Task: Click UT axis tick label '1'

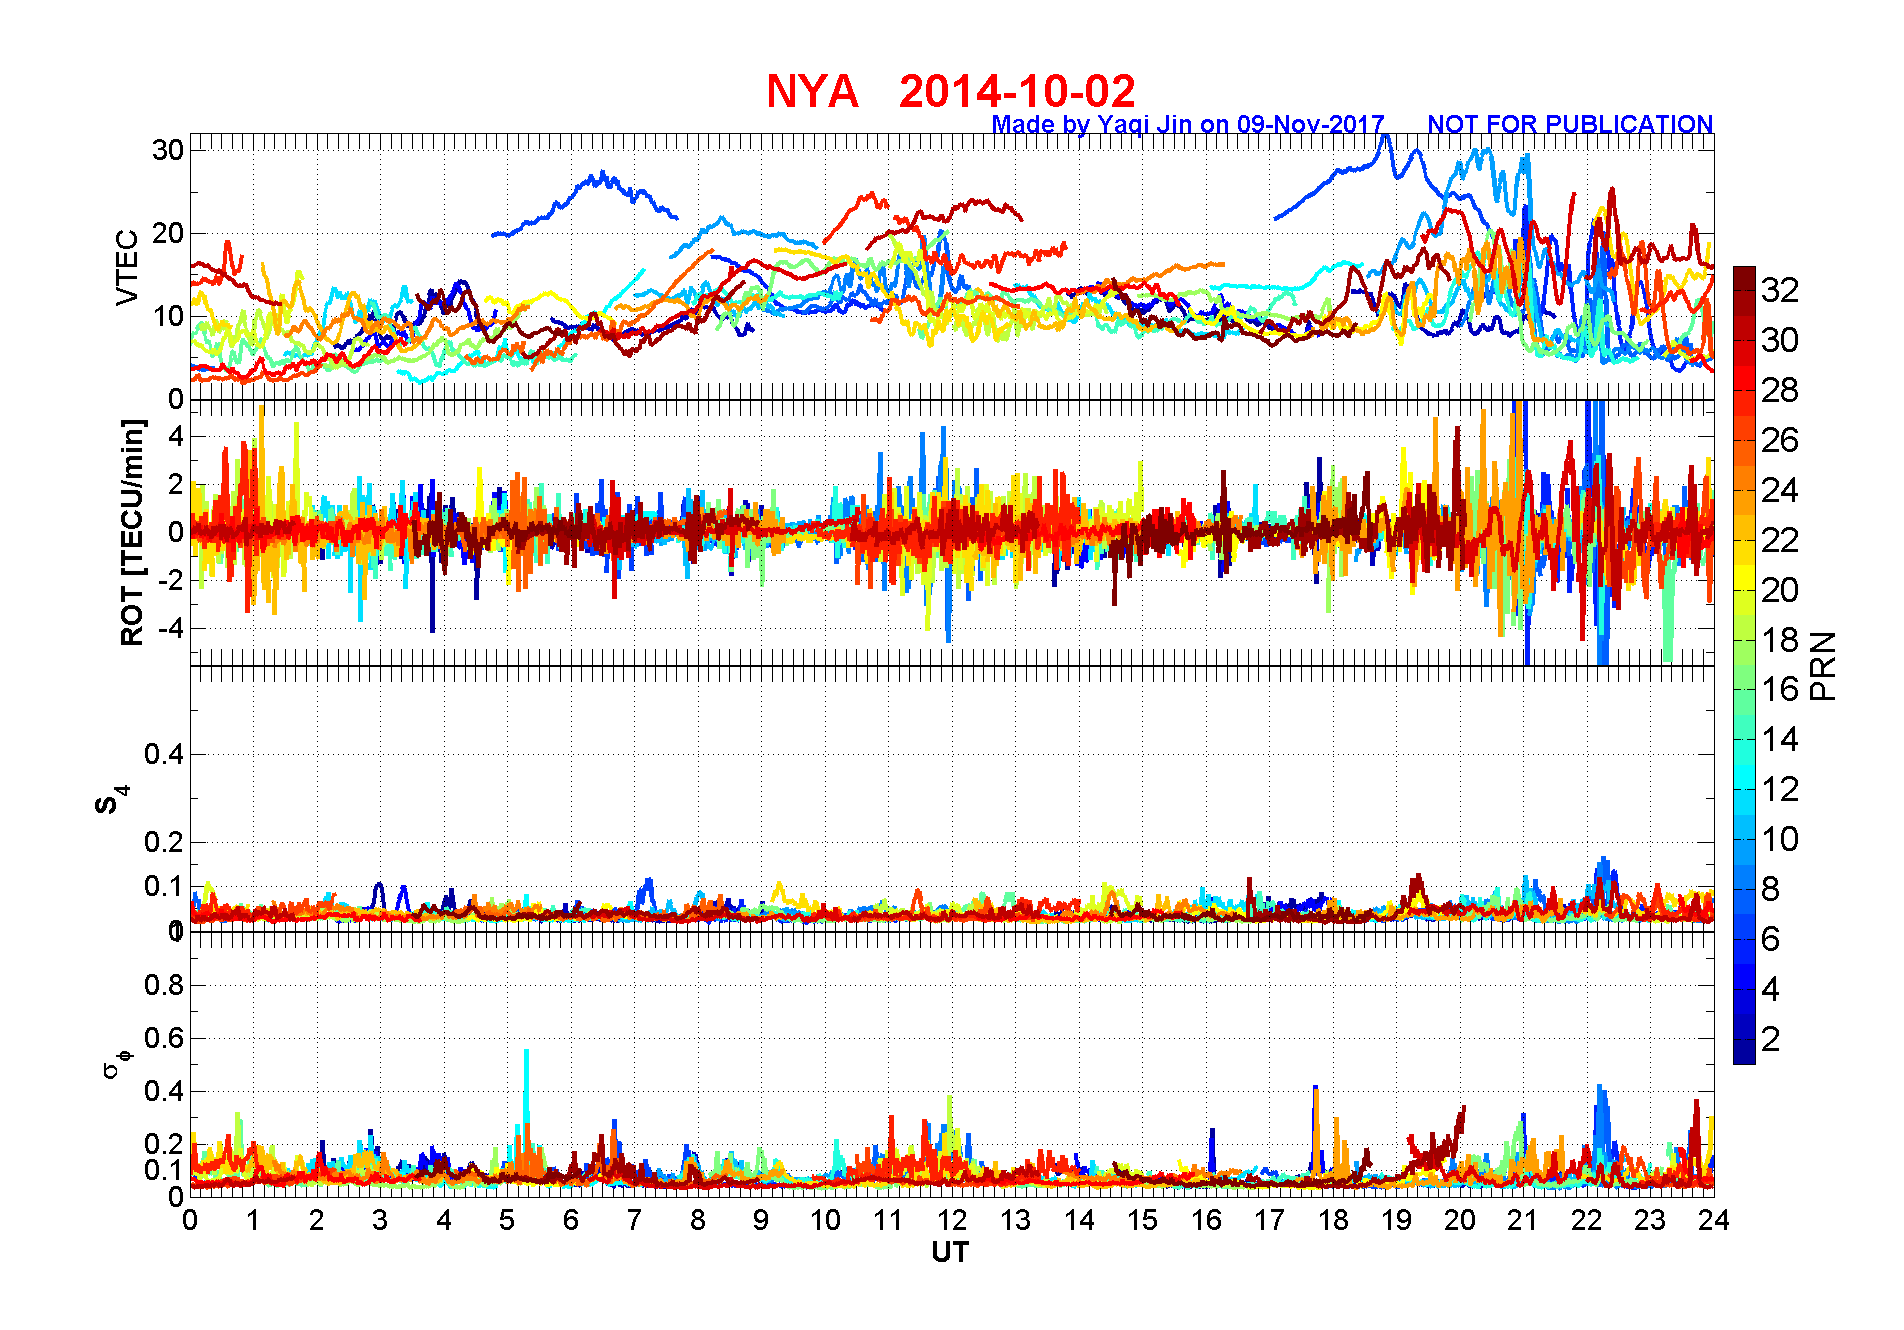Action: pyautogui.click(x=253, y=1220)
